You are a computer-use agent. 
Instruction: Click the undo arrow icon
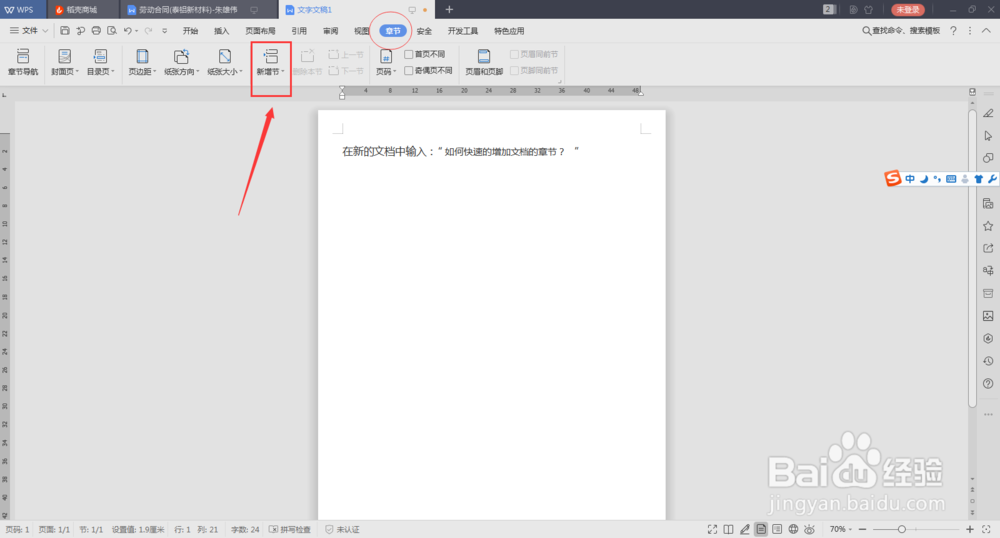coord(128,31)
